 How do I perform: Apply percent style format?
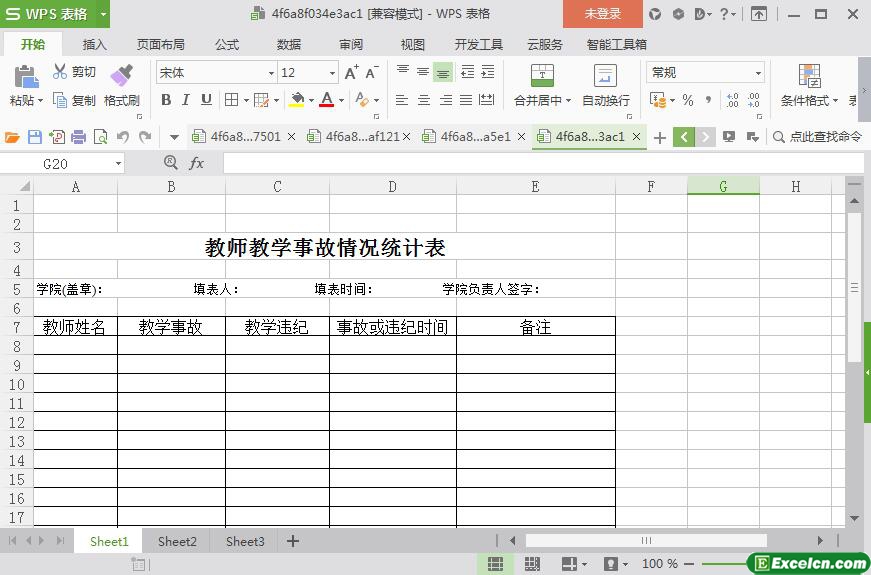tap(688, 100)
